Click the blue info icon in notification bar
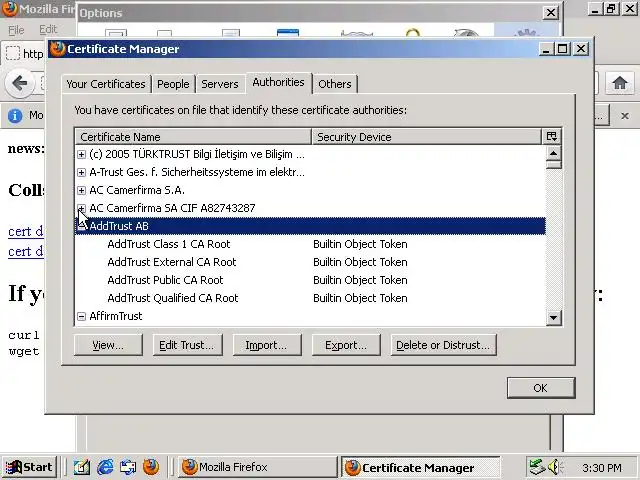This screenshot has height=480, width=640. tap(15, 116)
